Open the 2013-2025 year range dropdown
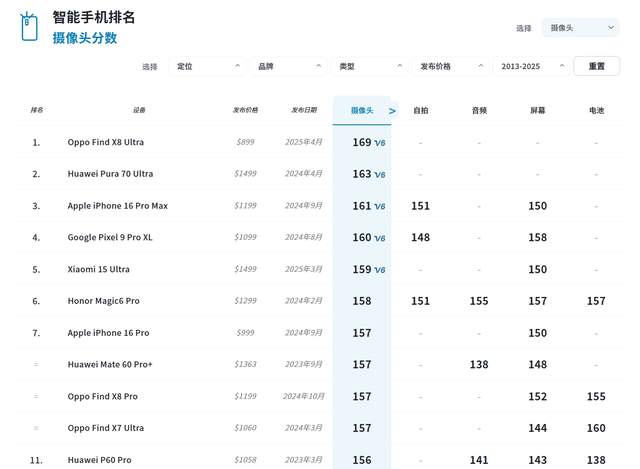 pos(532,66)
